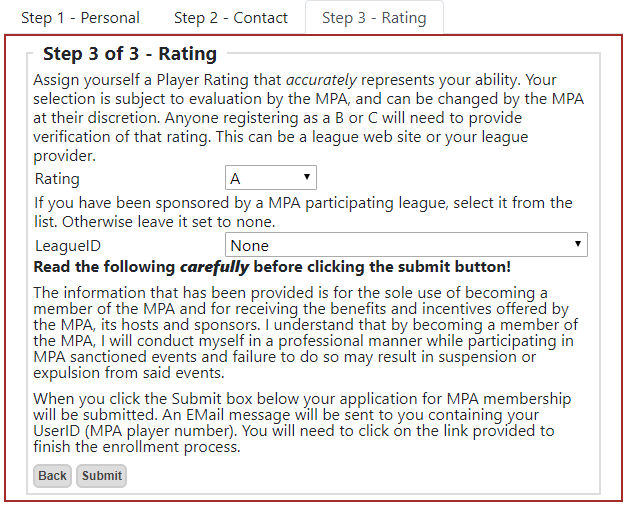Expand the LeagueID dropdown set to None
The height and width of the screenshot is (507, 631).
(405, 245)
